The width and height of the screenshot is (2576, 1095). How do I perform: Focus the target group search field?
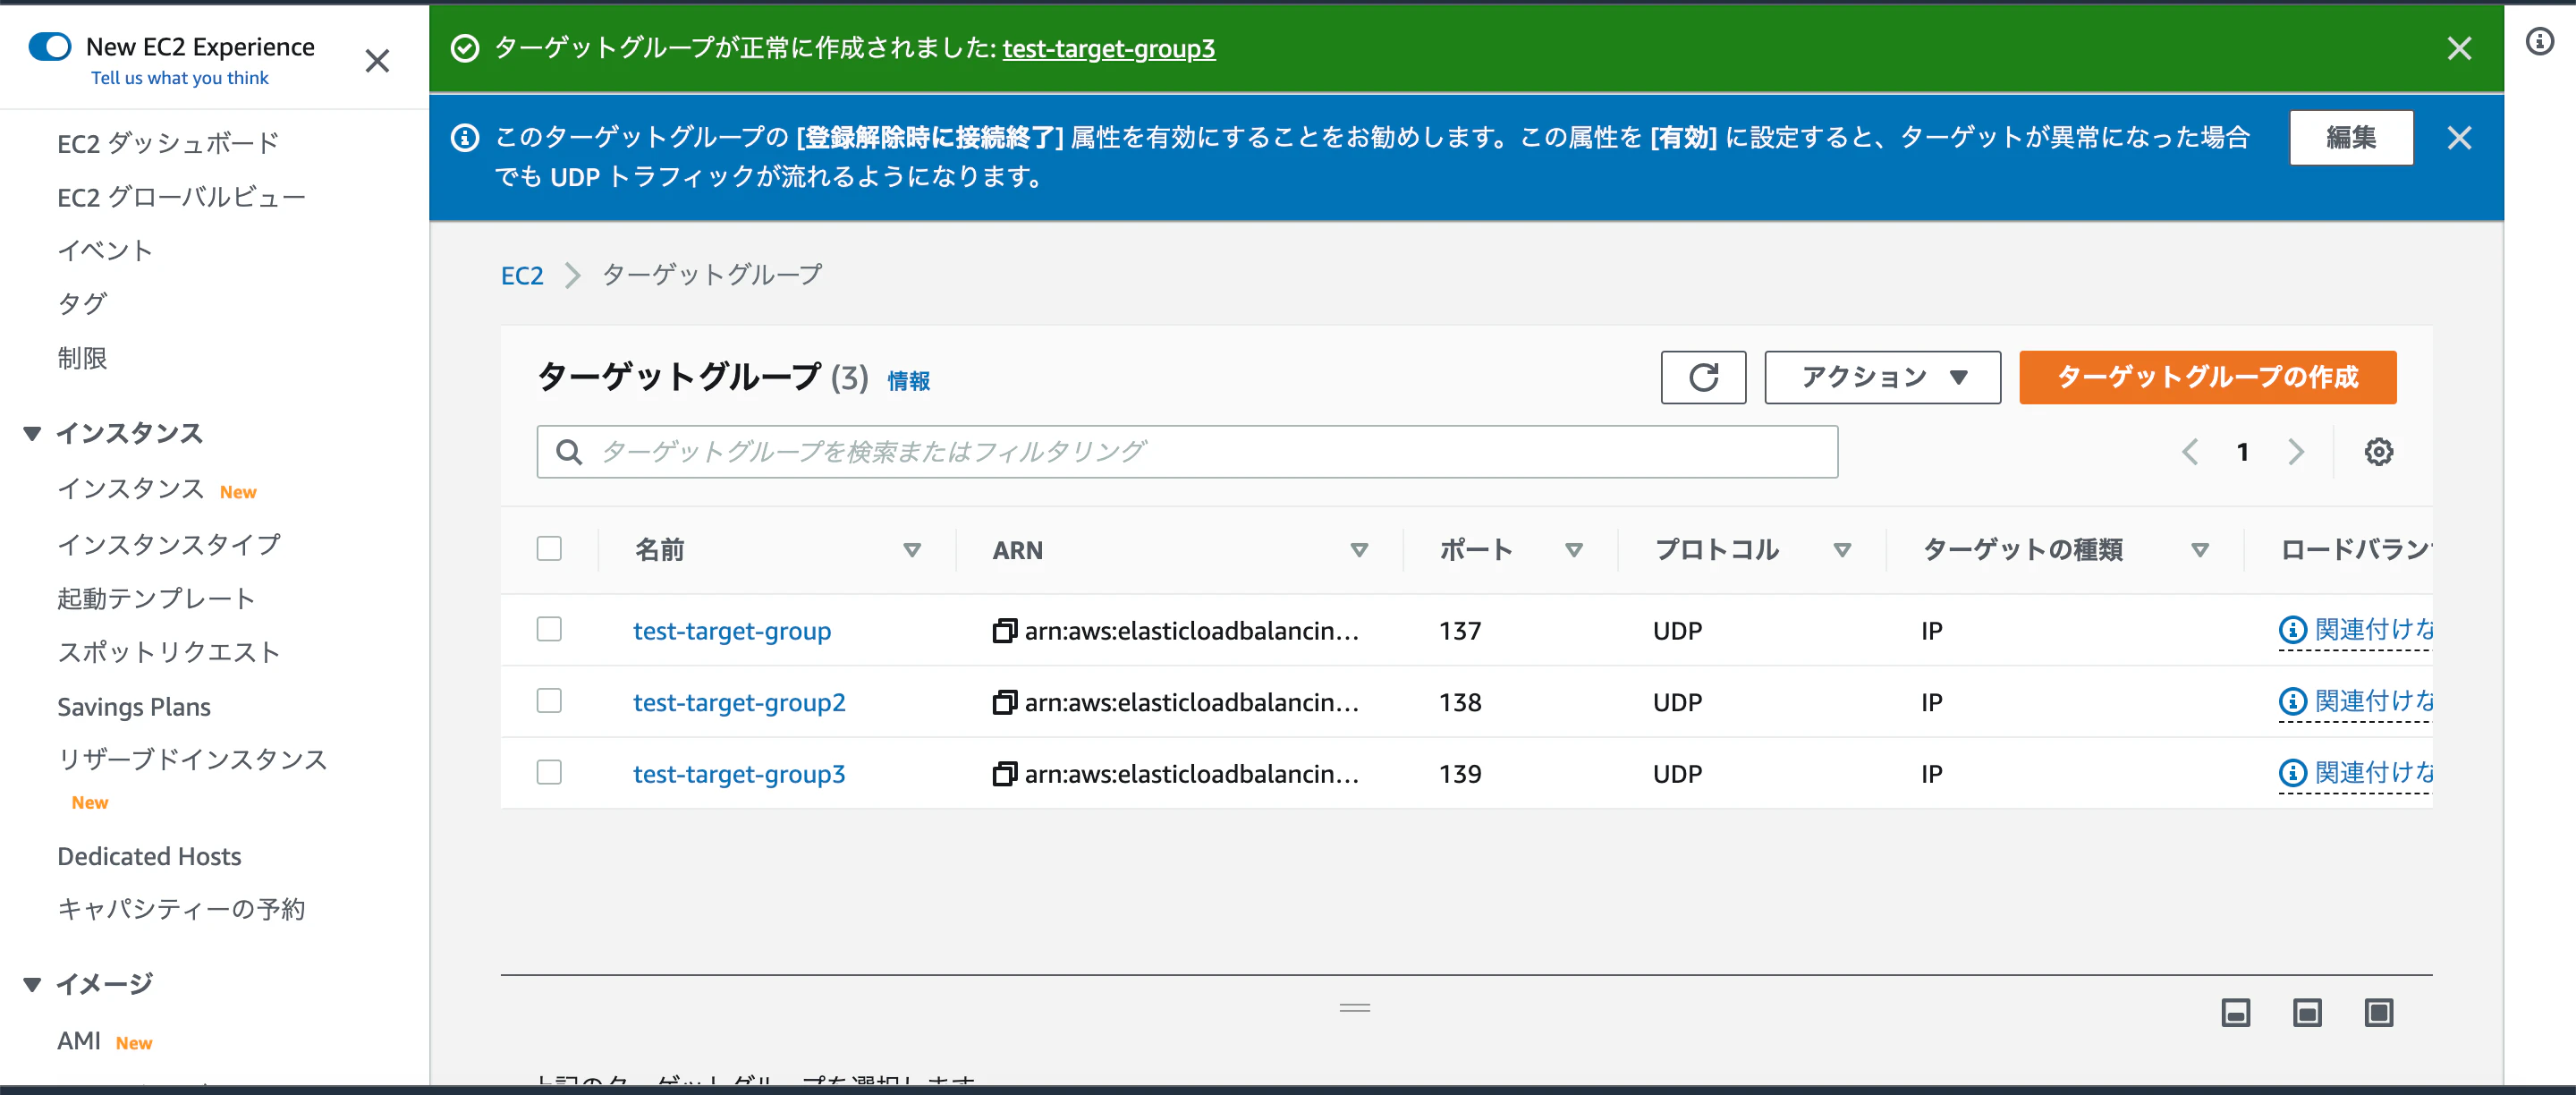coord(1186,452)
